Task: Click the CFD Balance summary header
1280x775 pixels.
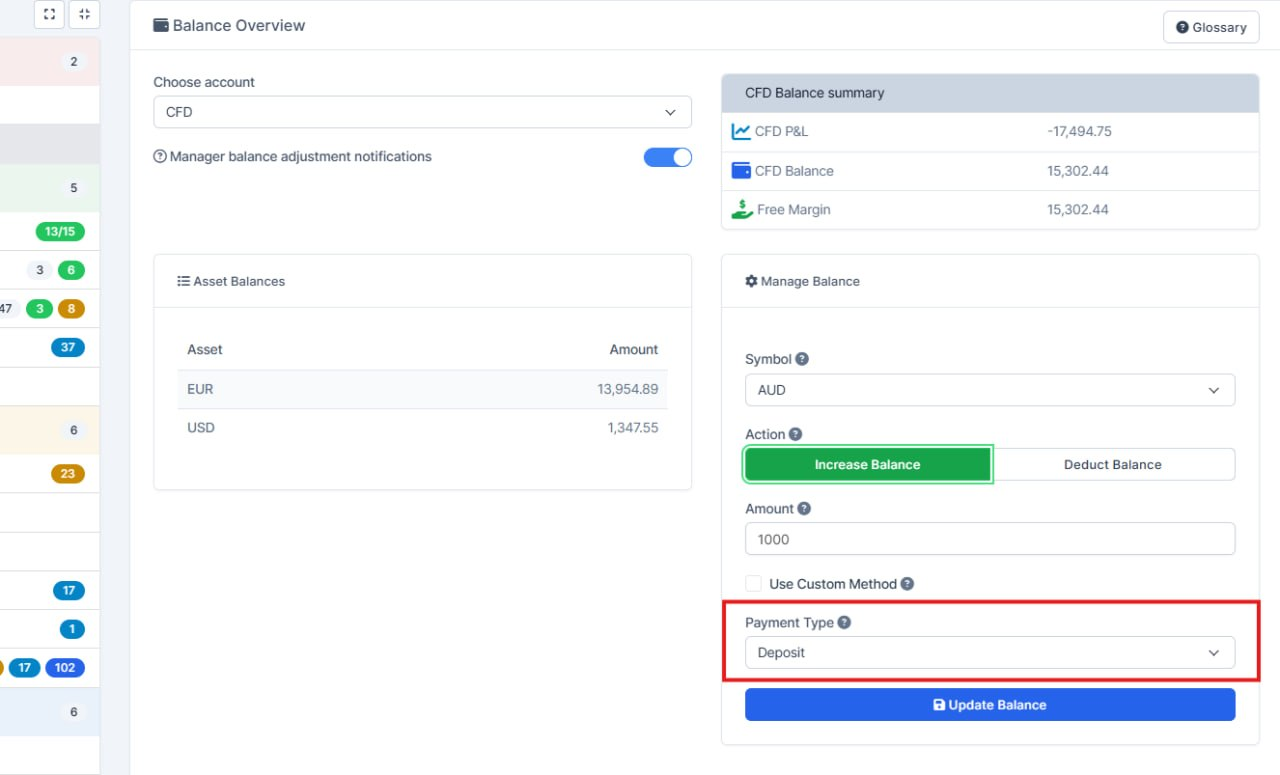Action: tap(990, 93)
